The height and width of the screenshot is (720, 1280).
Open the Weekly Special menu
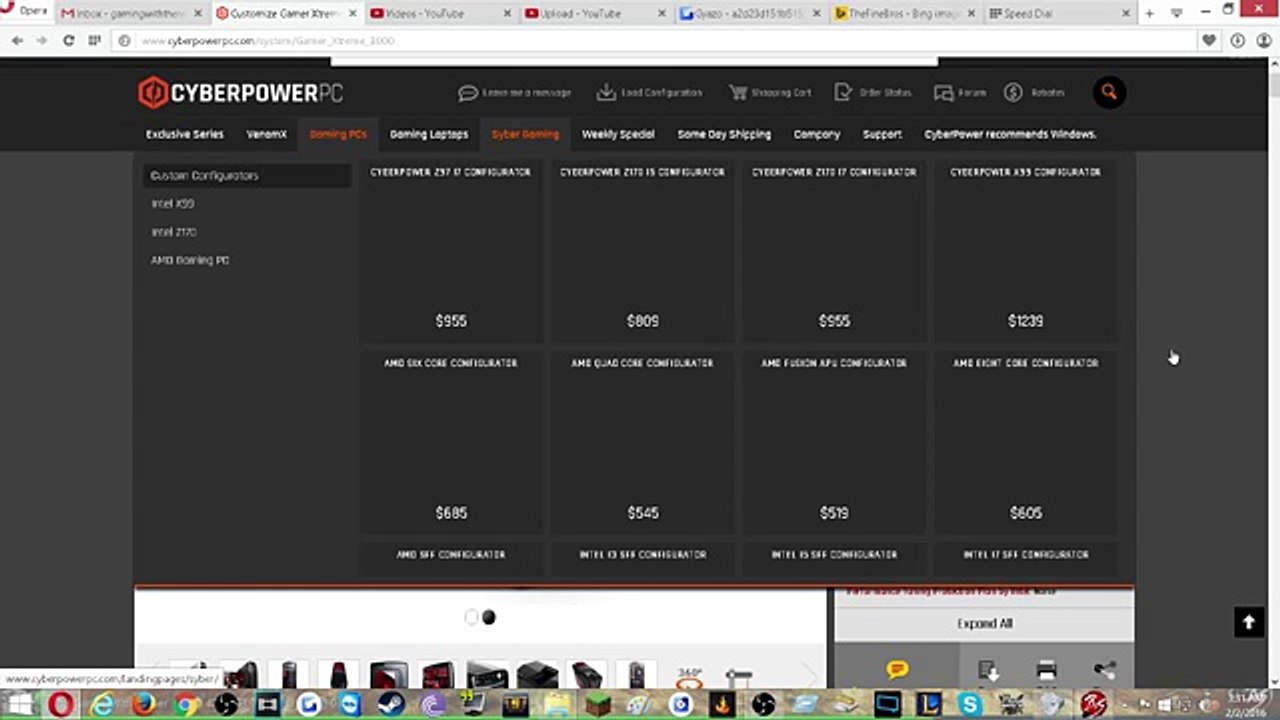click(x=618, y=134)
